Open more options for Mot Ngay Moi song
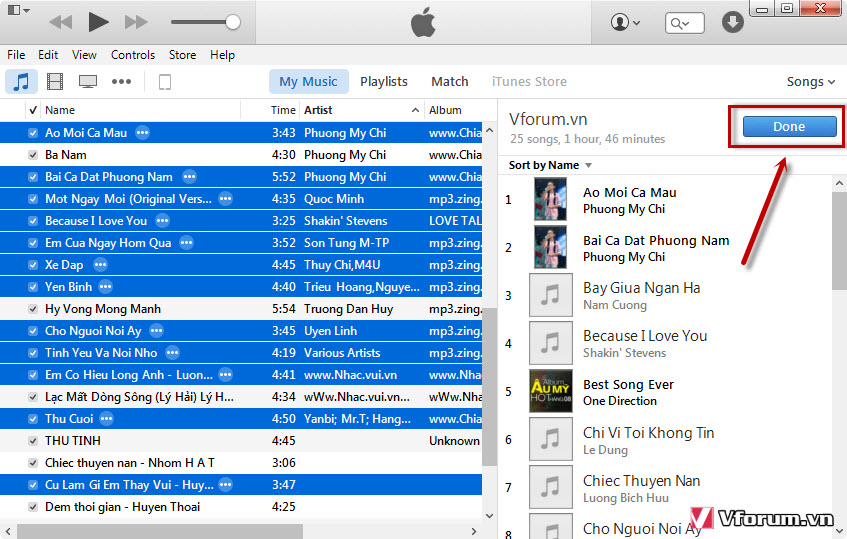This screenshot has width=847, height=539. point(225,199)
